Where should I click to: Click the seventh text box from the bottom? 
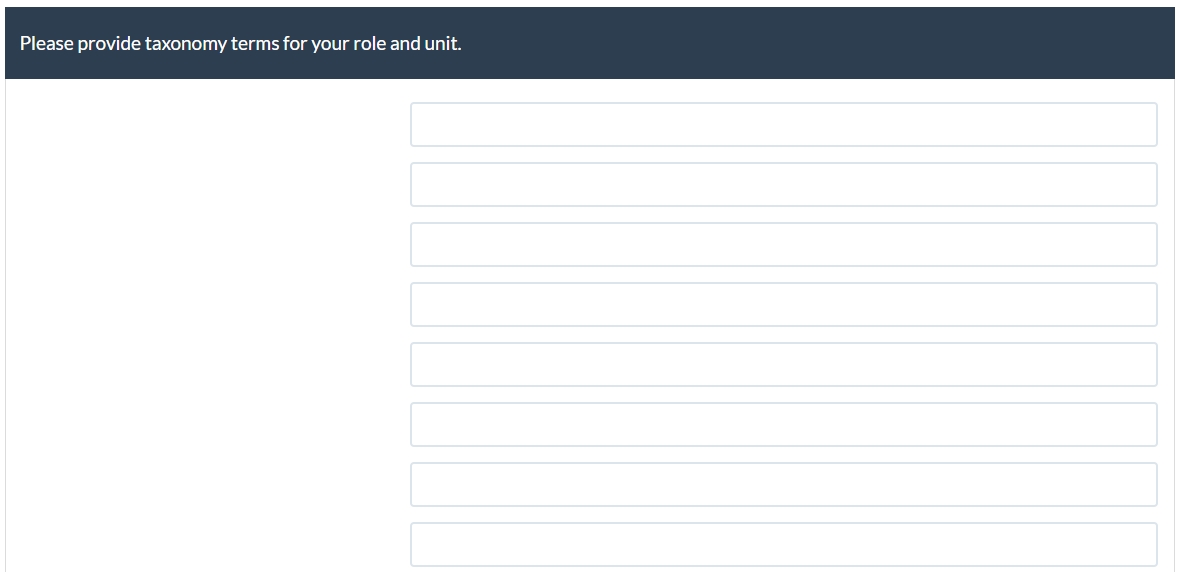coord(783,184)
